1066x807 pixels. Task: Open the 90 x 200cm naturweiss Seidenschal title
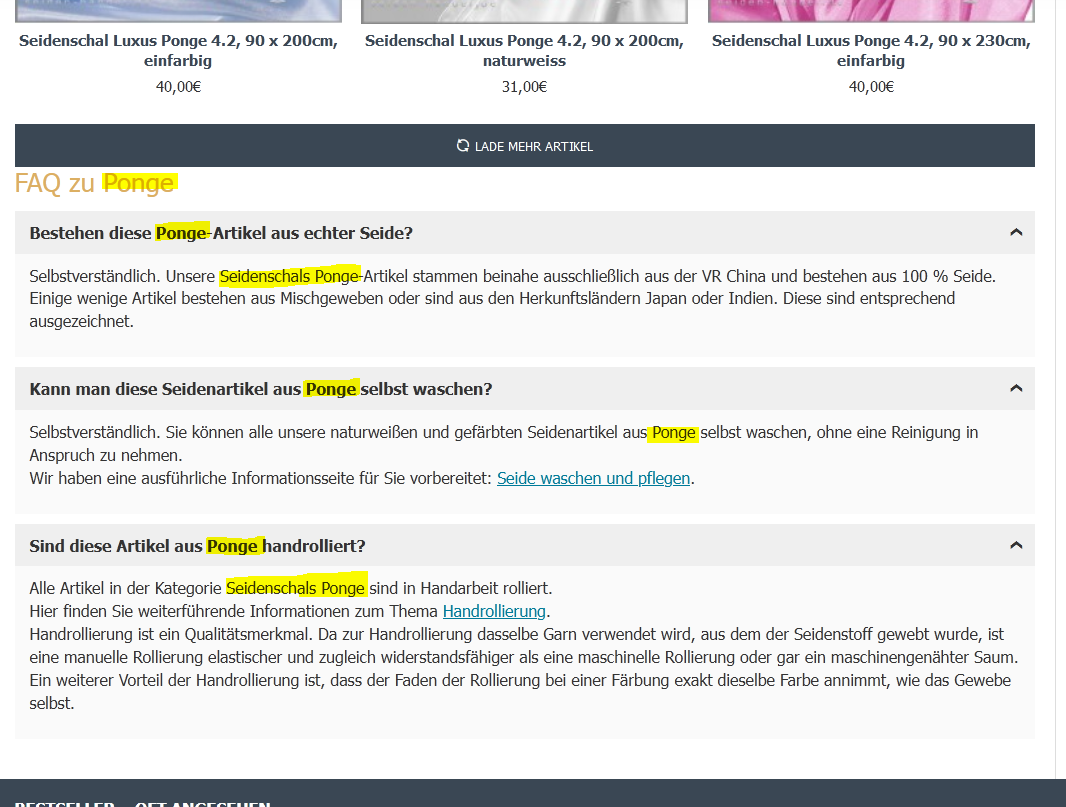pos(524,51)
